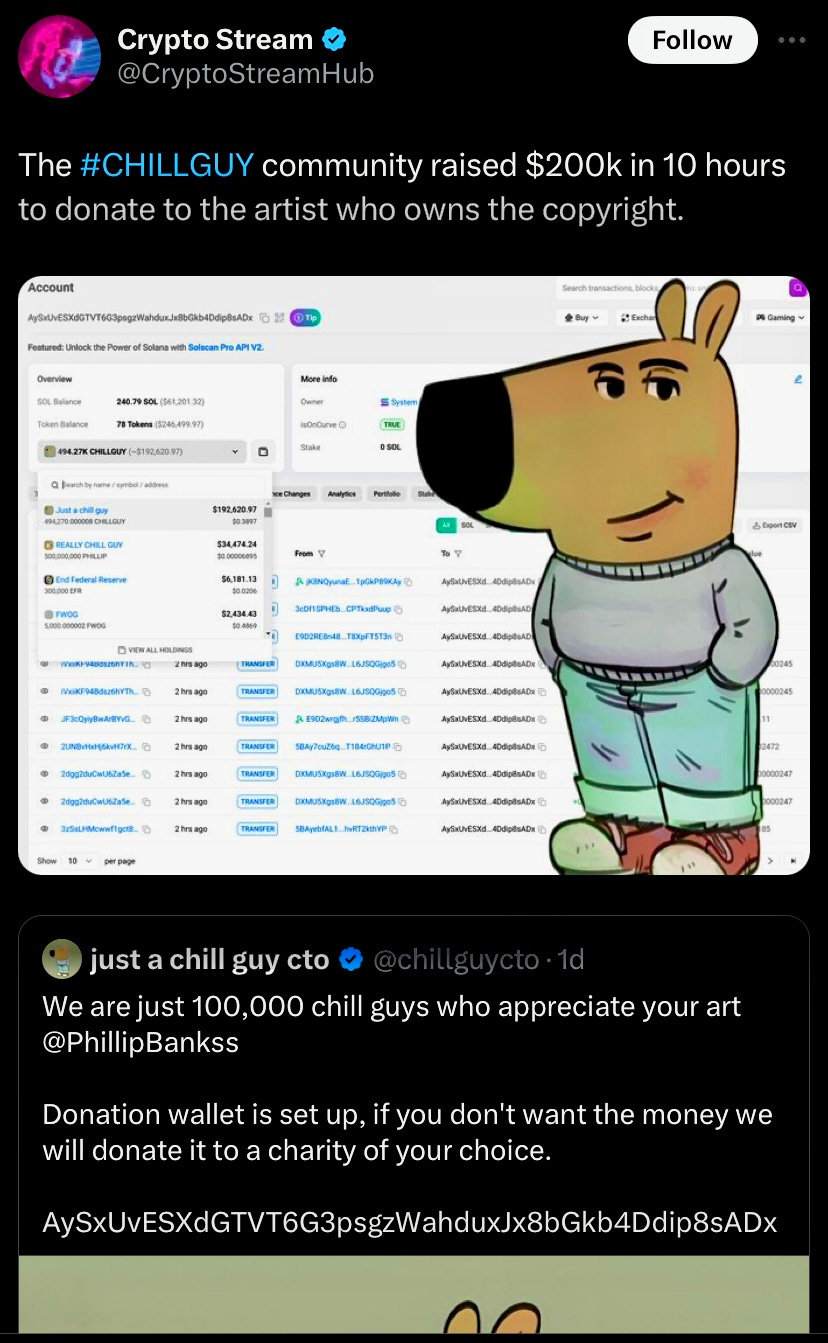Screen dimensions: 828x1343
Task: Click the token search by name field
Action: [155, 484]
